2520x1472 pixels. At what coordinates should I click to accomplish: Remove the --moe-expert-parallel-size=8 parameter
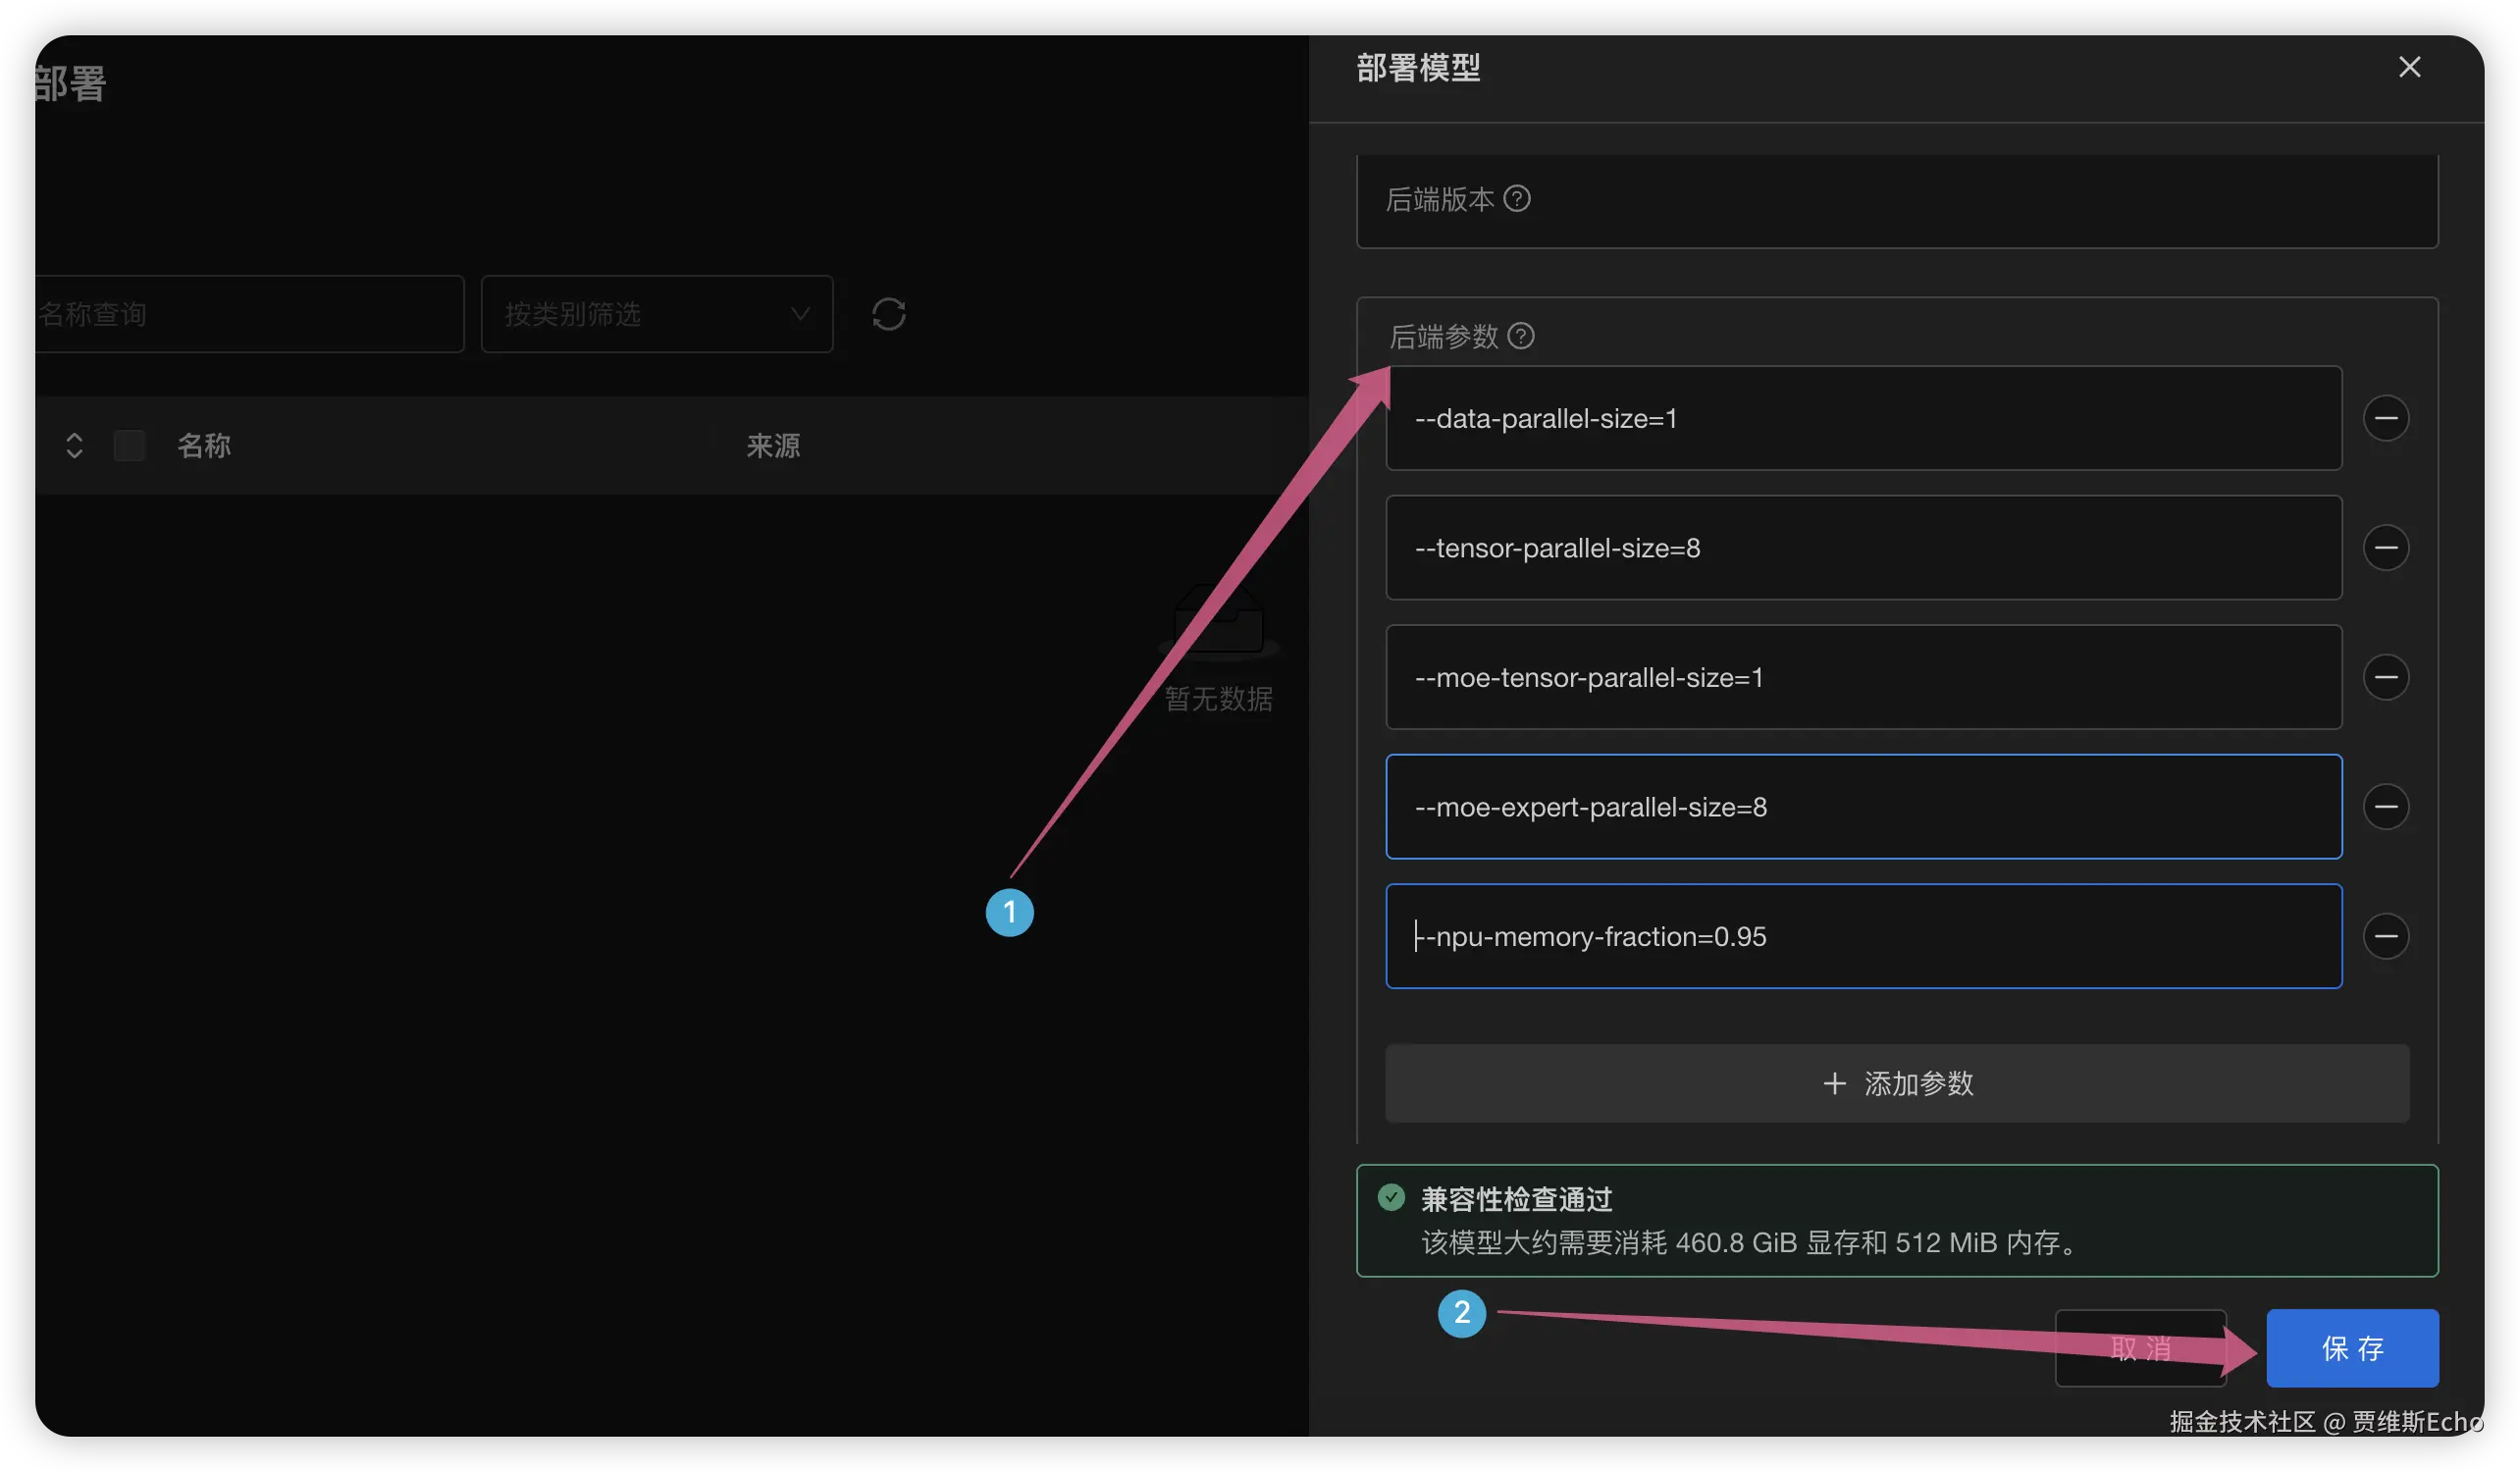coord(2385,807)
